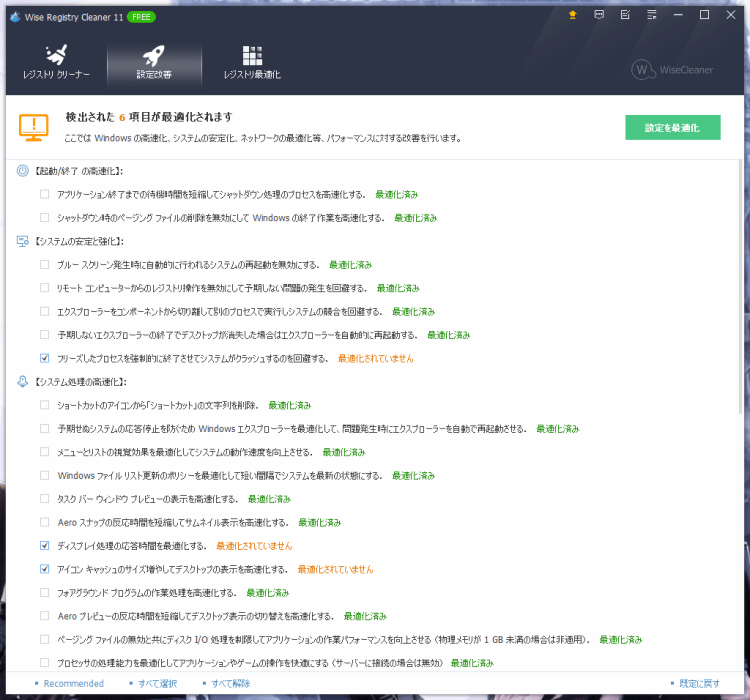Click the Wise Registry Cleaner app icon
This screenshot has height=700, width=750.
(15, 17)
